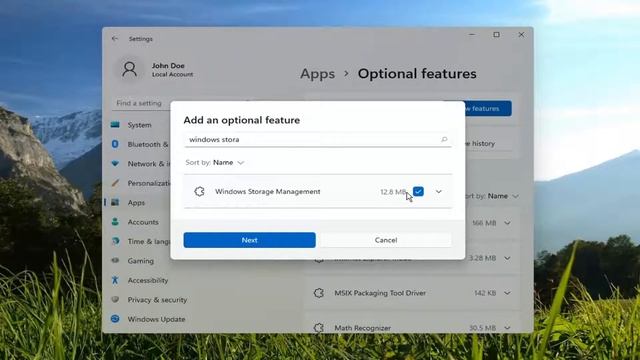Click the search magnifier icon in dialog
Image resolution: width=640 pixels, height=360 pixels.
[x=444, y=140]
